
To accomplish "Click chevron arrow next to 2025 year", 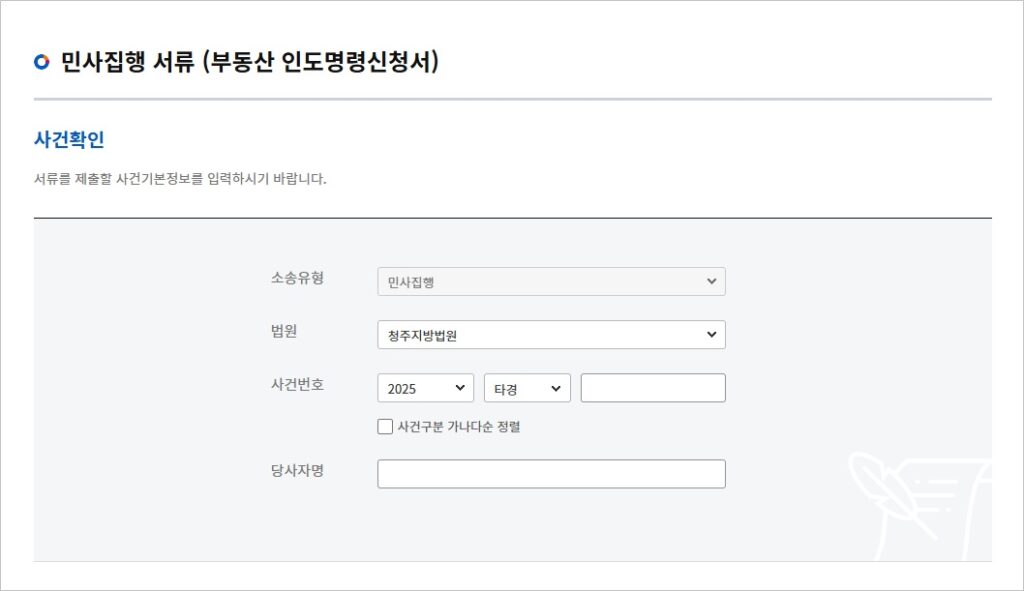I will (x=460, y=388).
